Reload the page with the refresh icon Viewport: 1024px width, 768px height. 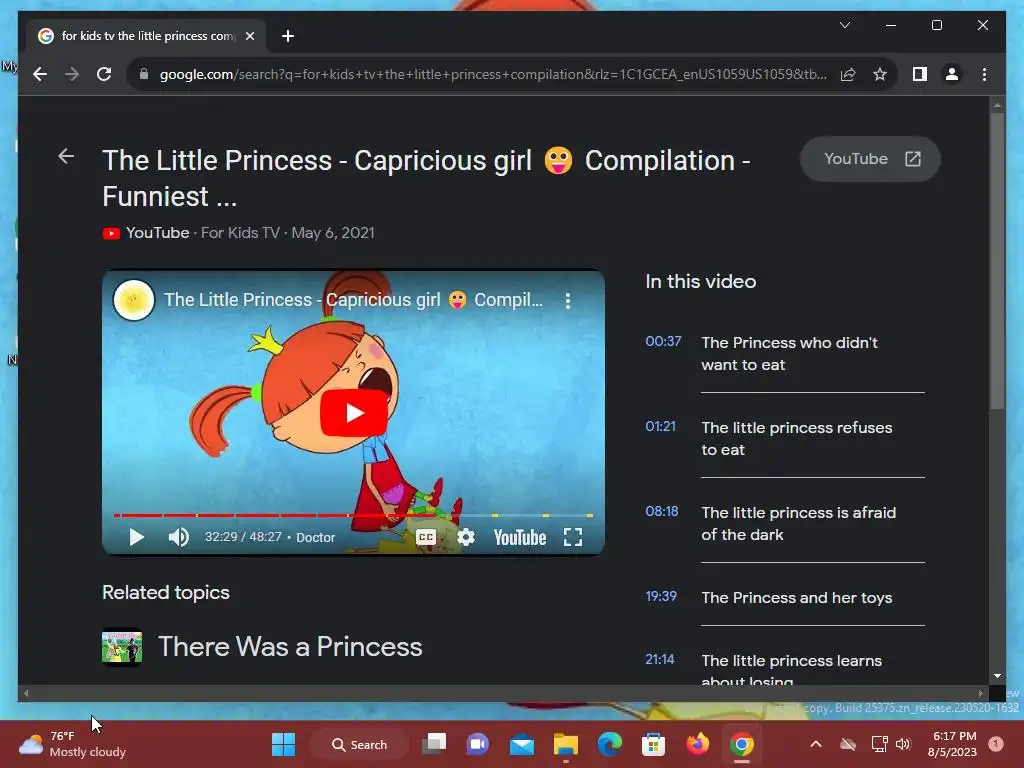(104, 74)
